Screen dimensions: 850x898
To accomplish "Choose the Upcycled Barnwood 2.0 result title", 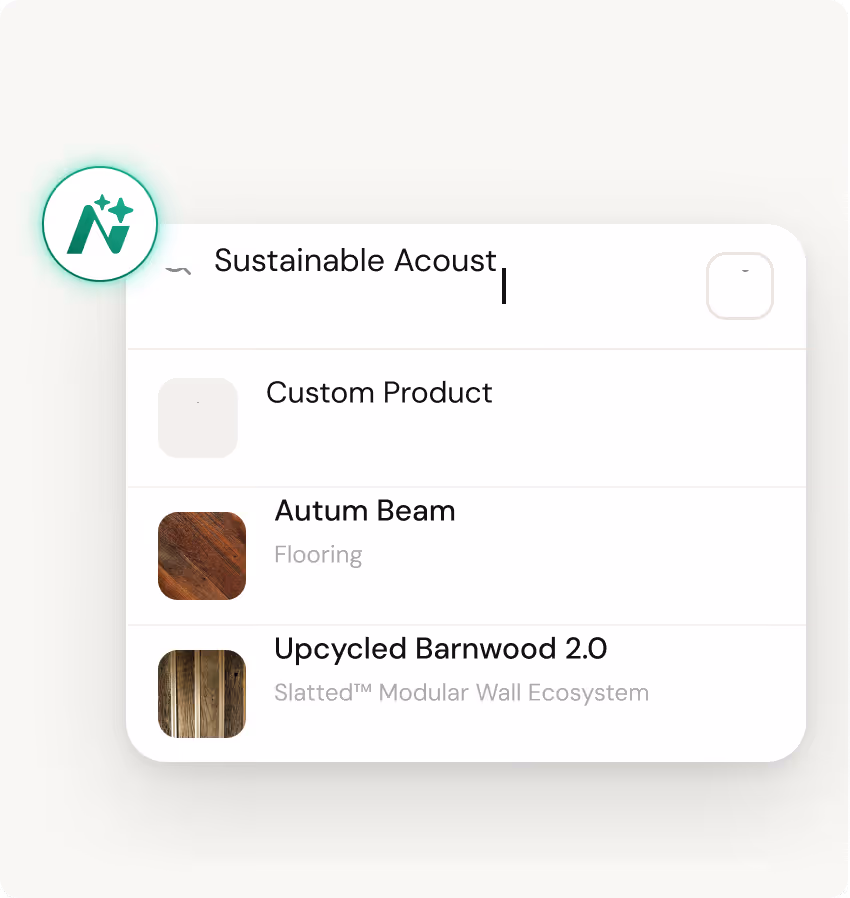I will [x=440, y=649].
